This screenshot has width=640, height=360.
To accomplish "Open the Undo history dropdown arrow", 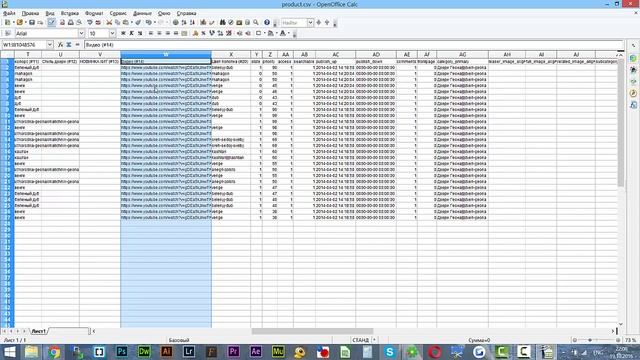I will pyautogui.click(x=154, y=22).
